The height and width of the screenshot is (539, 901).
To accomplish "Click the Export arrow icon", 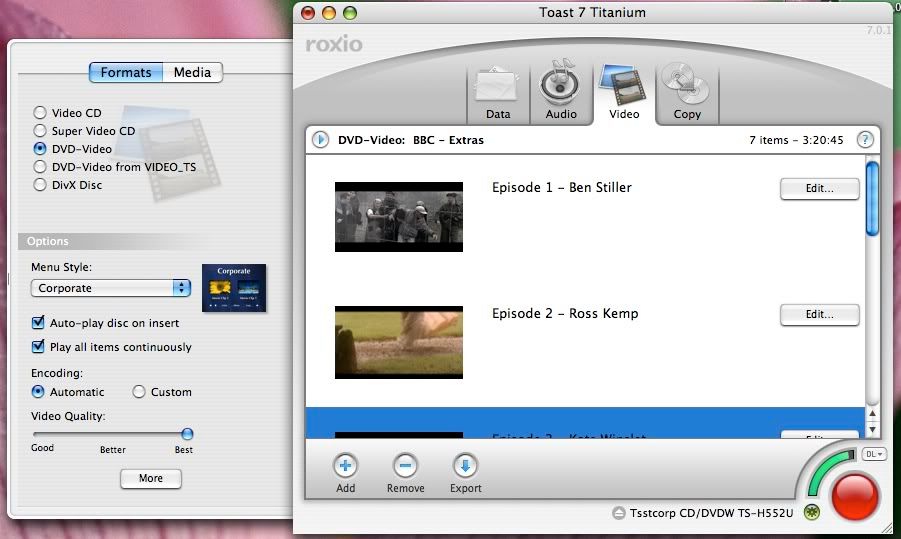I will [465, 465].
